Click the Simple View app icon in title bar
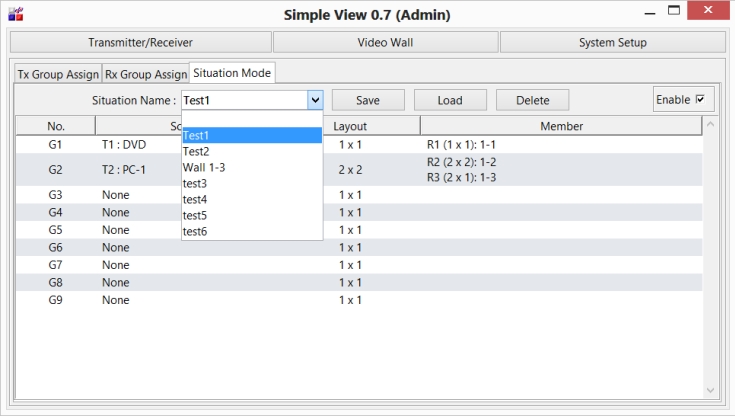Viewport: 735px width, 416px height. coord(14,13)
